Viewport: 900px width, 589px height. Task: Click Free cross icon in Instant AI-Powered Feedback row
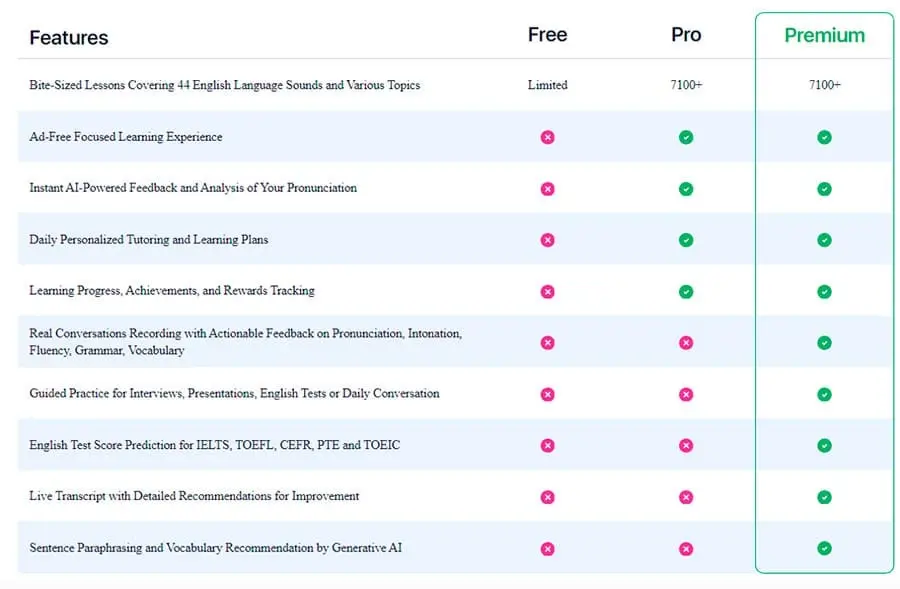coord(548,189)
